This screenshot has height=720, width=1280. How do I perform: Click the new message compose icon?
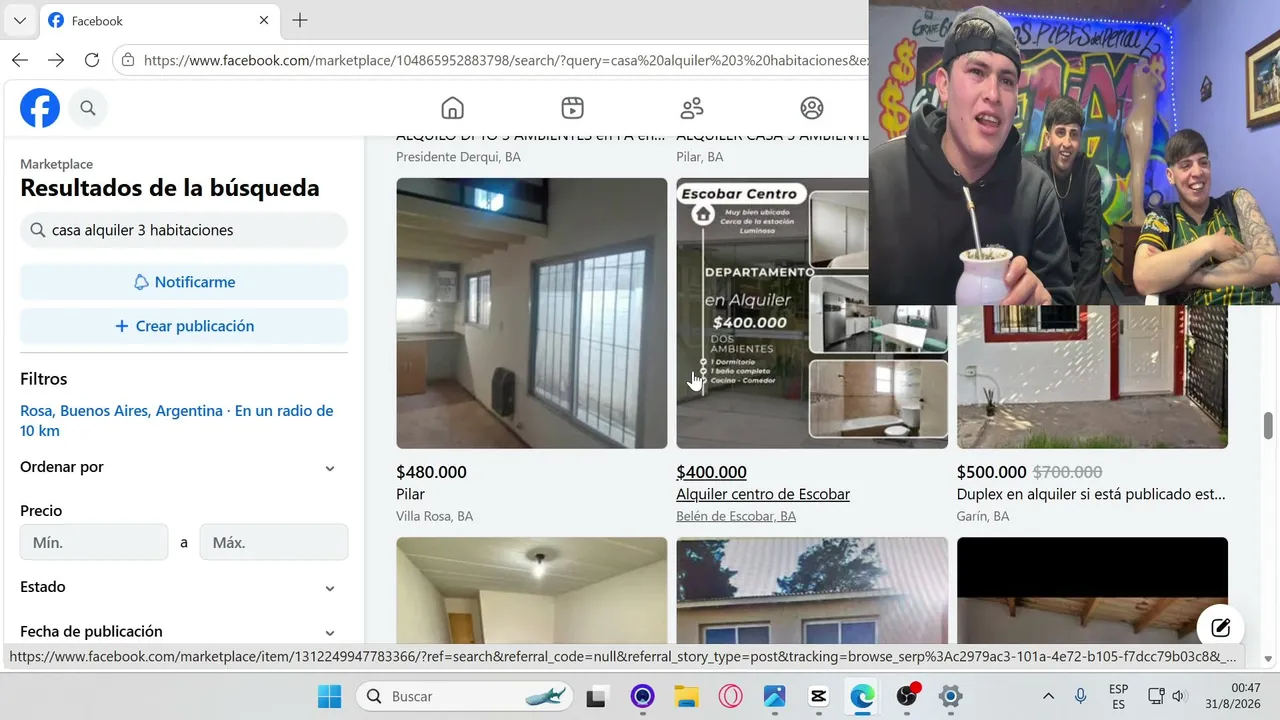tap(1220, 628)
